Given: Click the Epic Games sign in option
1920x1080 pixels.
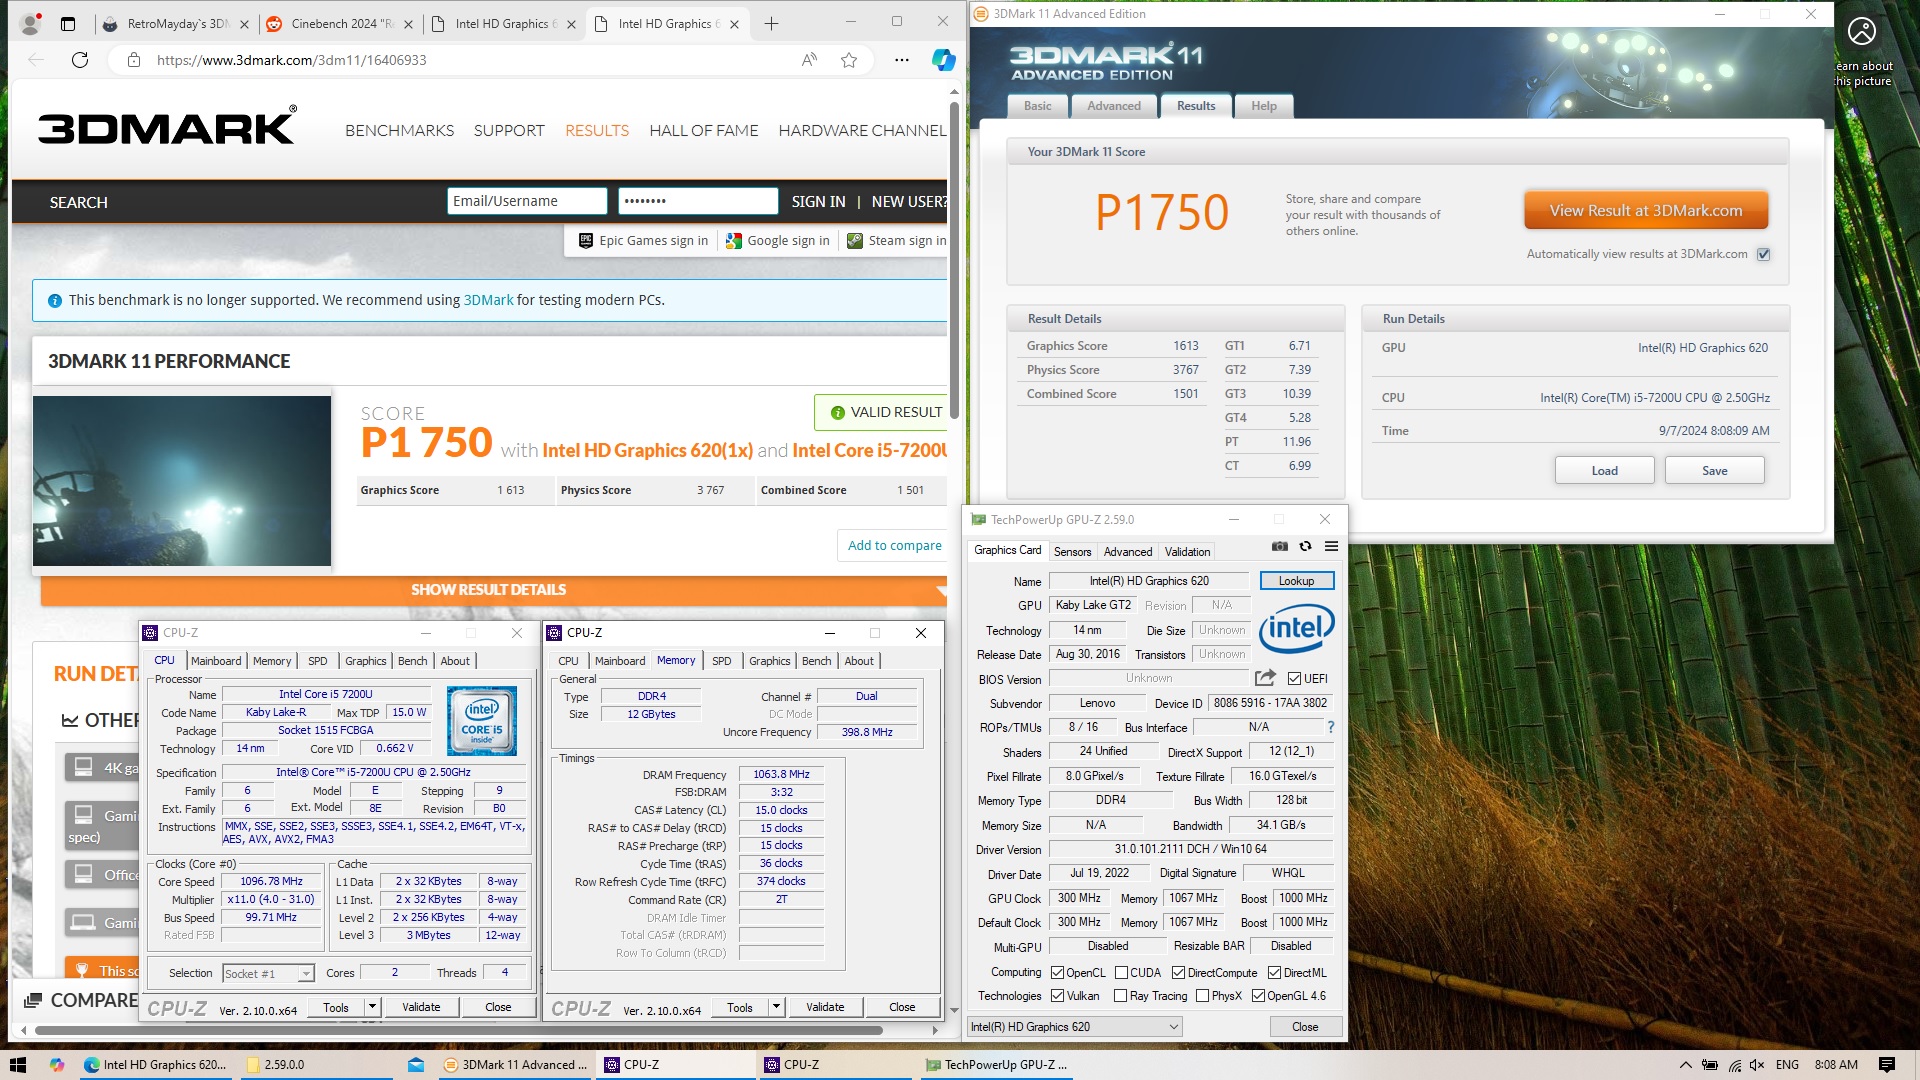Looking at the screenshot, I should (644, 241).
